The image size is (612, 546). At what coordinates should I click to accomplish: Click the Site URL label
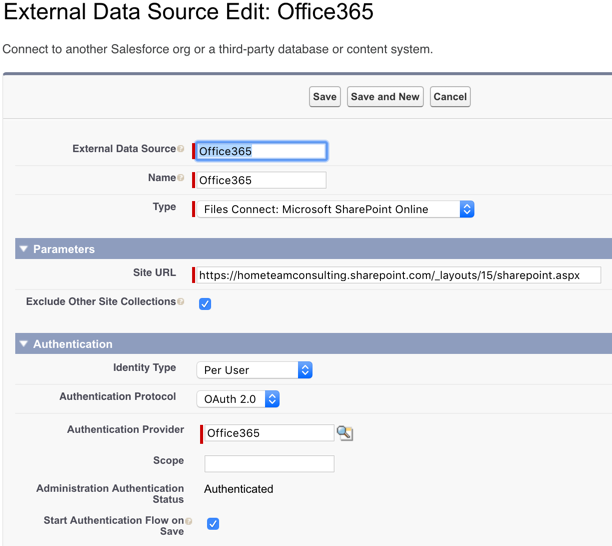154,272
